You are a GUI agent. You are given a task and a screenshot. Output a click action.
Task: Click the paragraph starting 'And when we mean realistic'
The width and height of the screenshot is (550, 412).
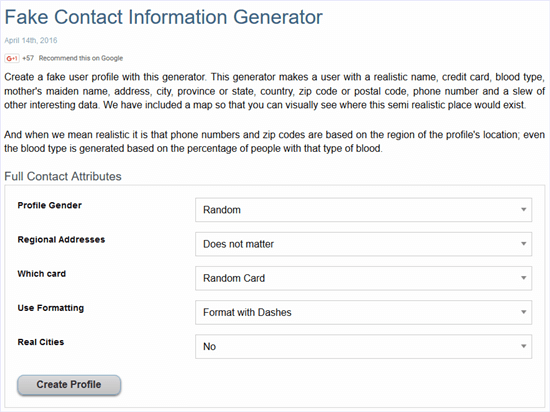[x=275, y=142]
